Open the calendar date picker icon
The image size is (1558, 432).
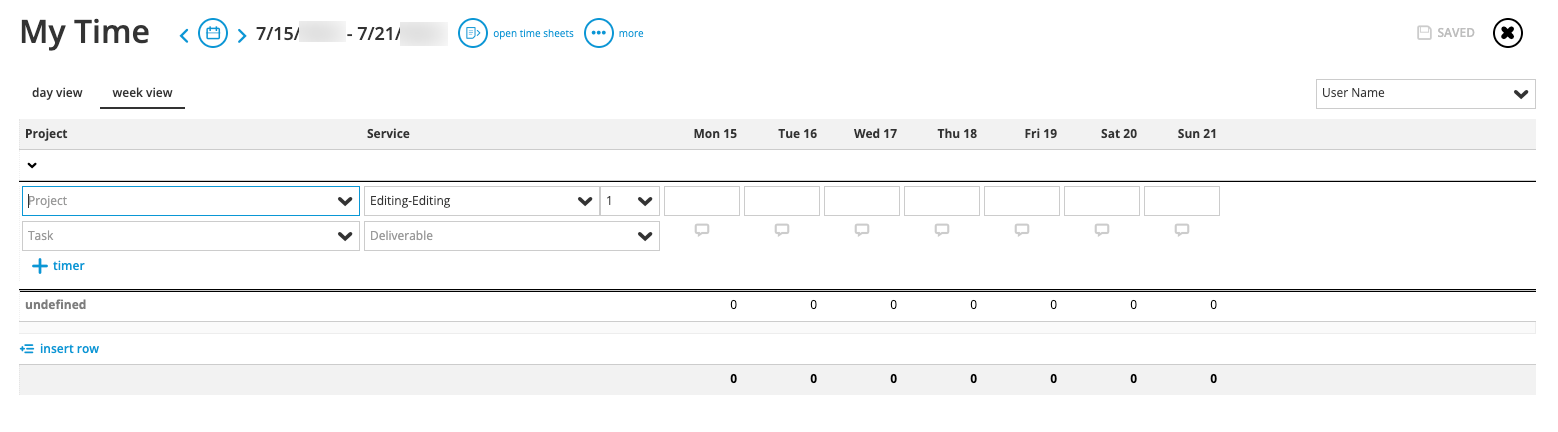213,33
